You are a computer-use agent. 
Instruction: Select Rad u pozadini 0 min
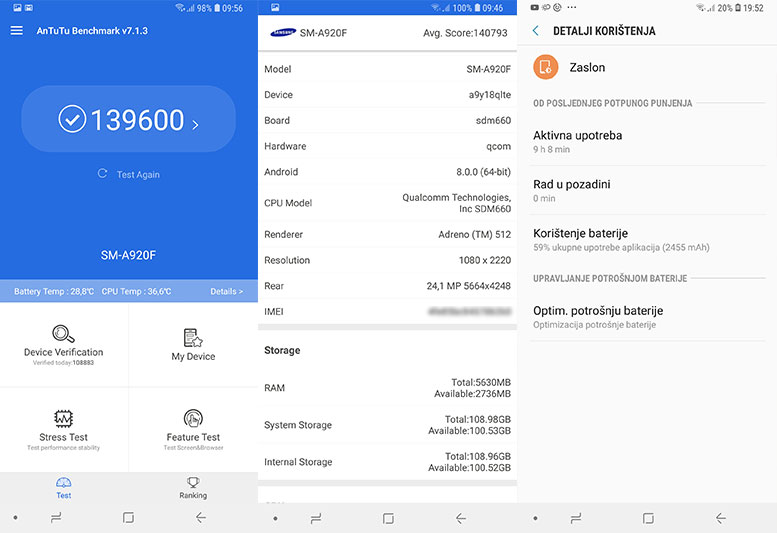647,191
